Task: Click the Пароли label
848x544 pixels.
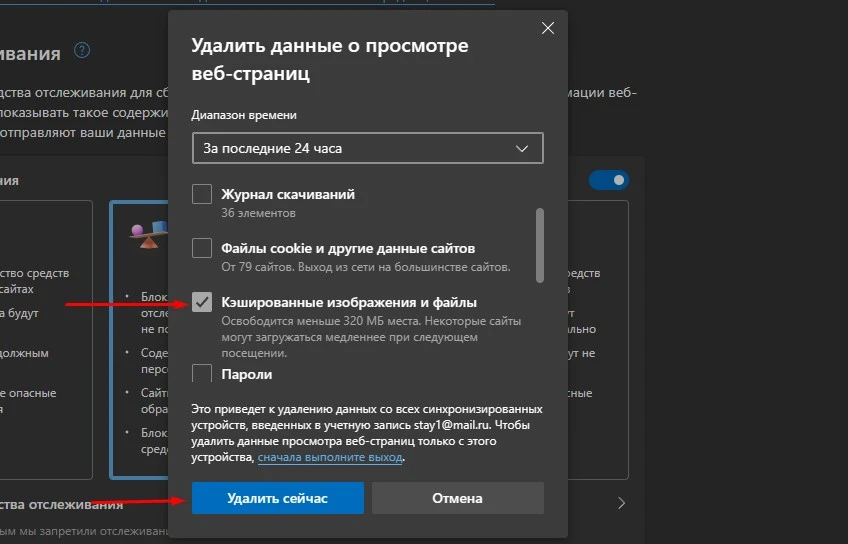Action: (247, 374)
